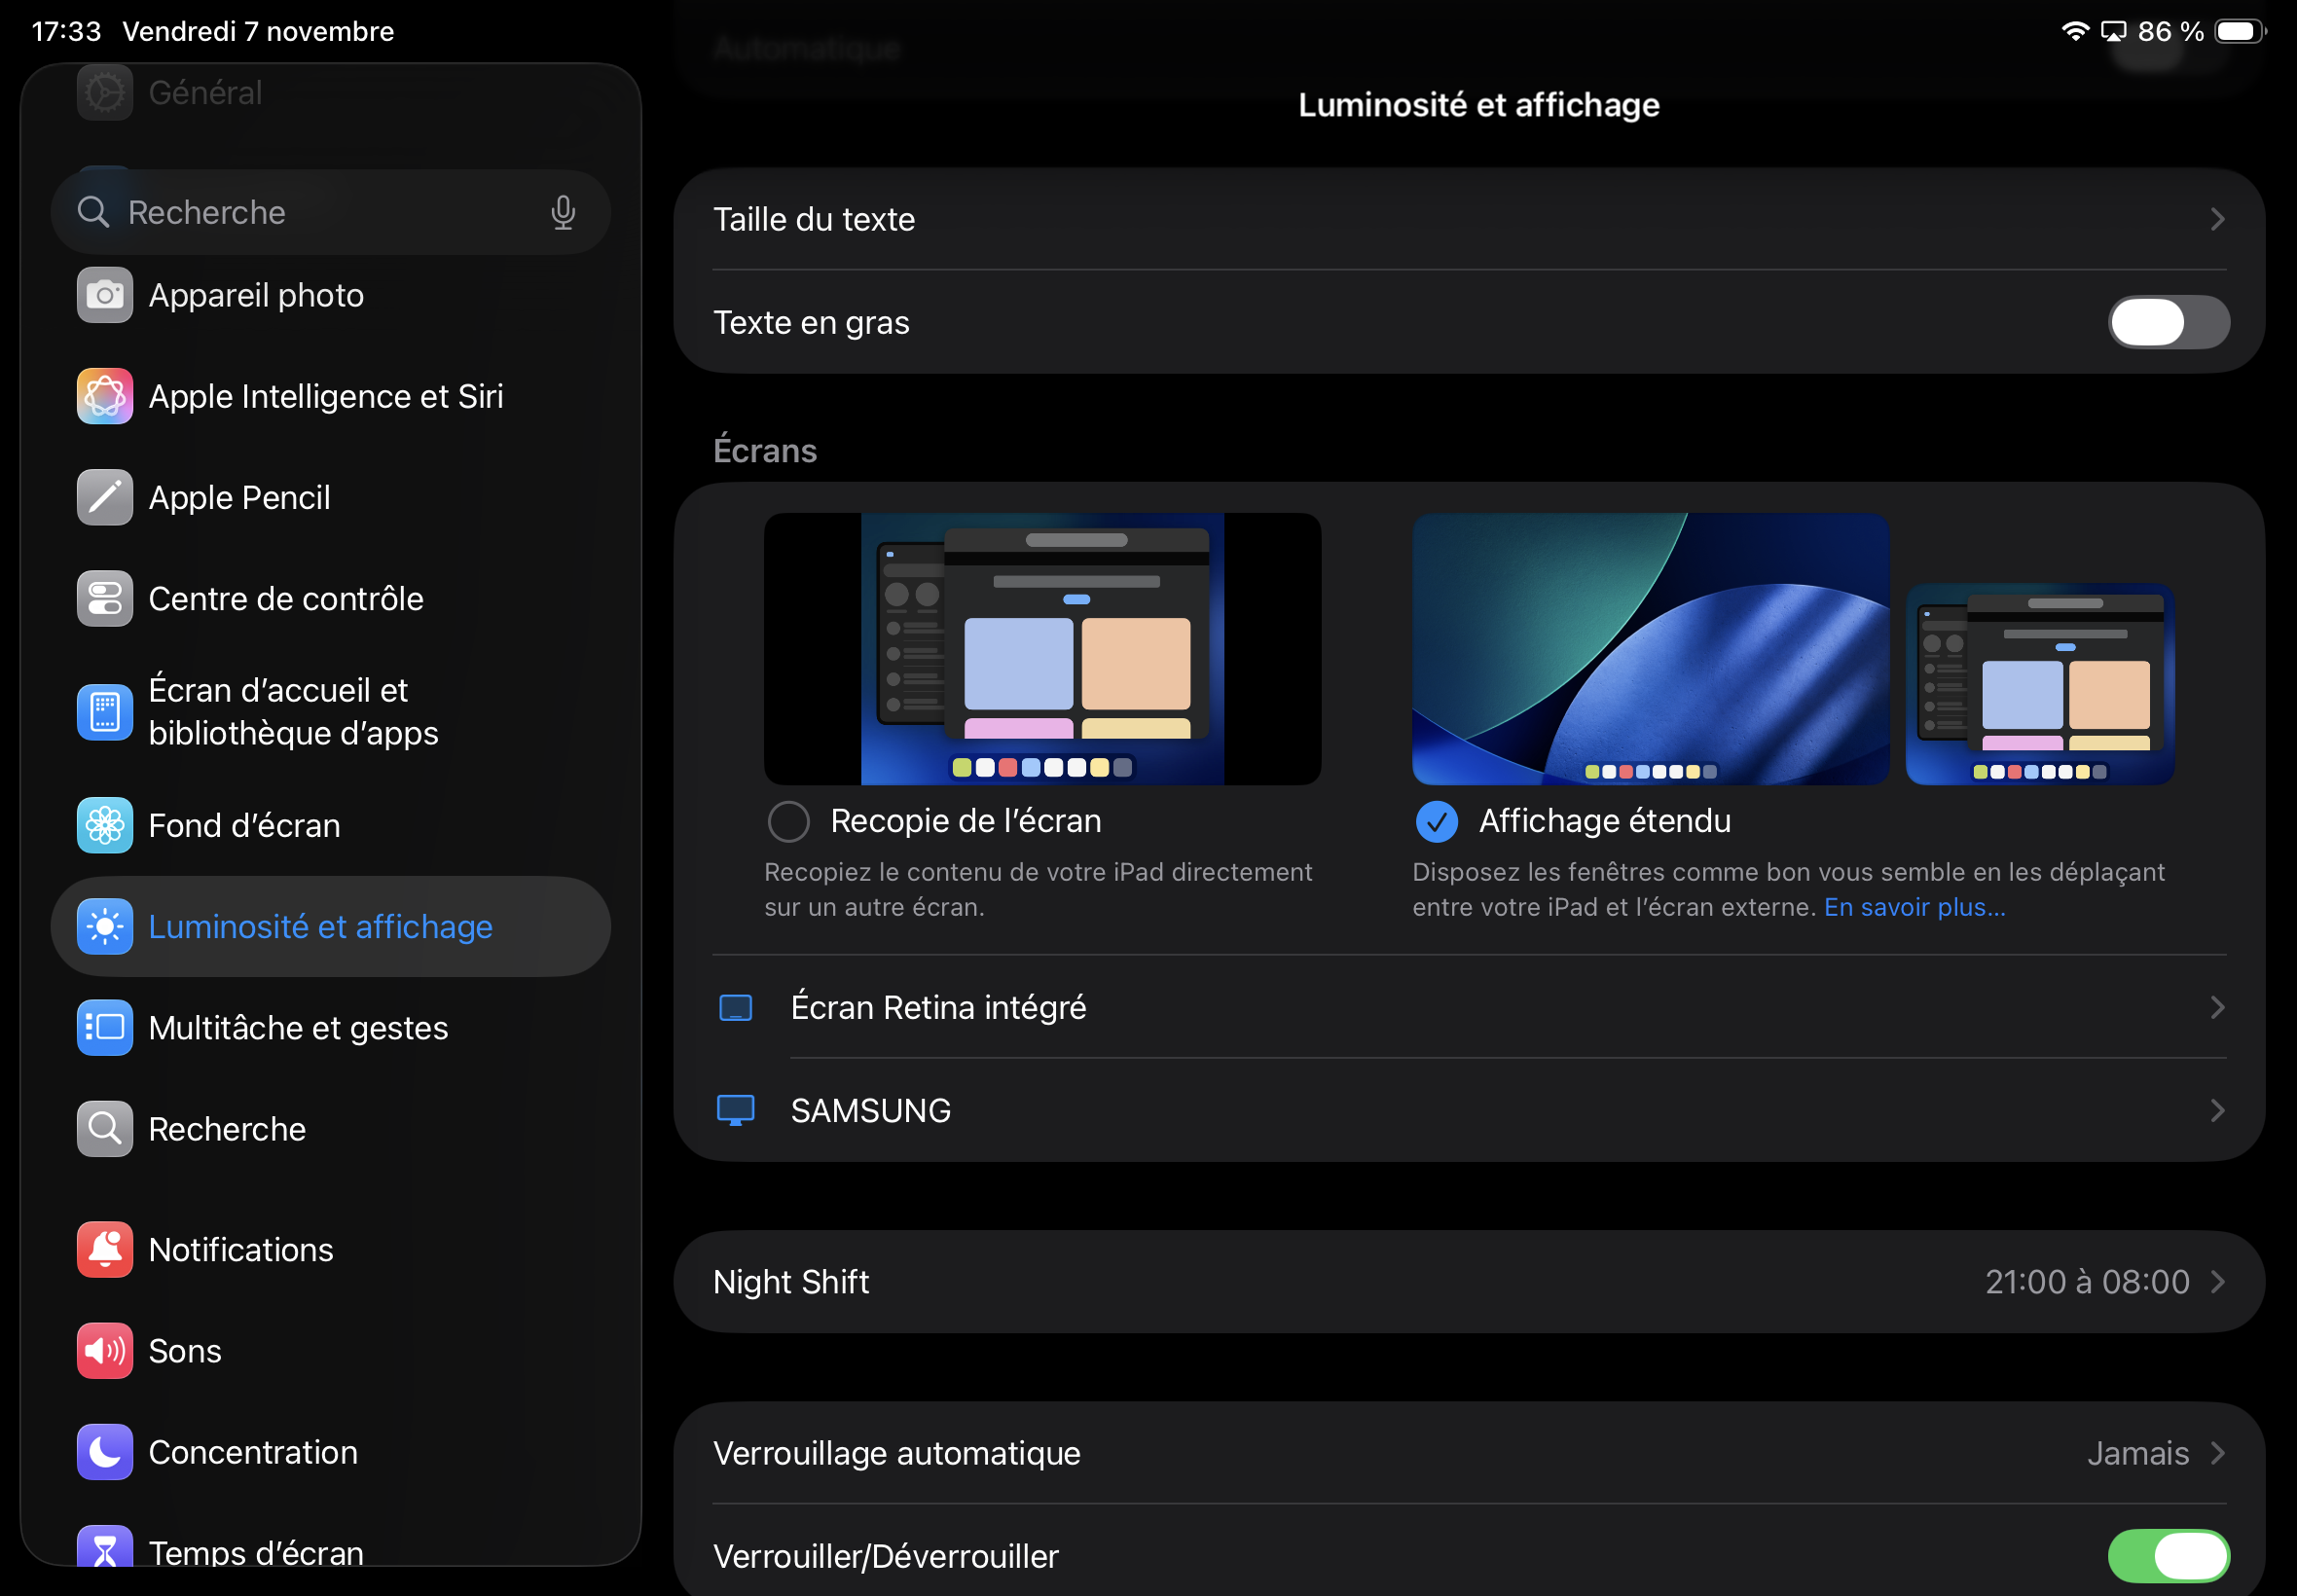Viewport: 2297px width, 1596px height.
Task: Tap the Concentration moon icon
Action: click(x=104, y=1451)
